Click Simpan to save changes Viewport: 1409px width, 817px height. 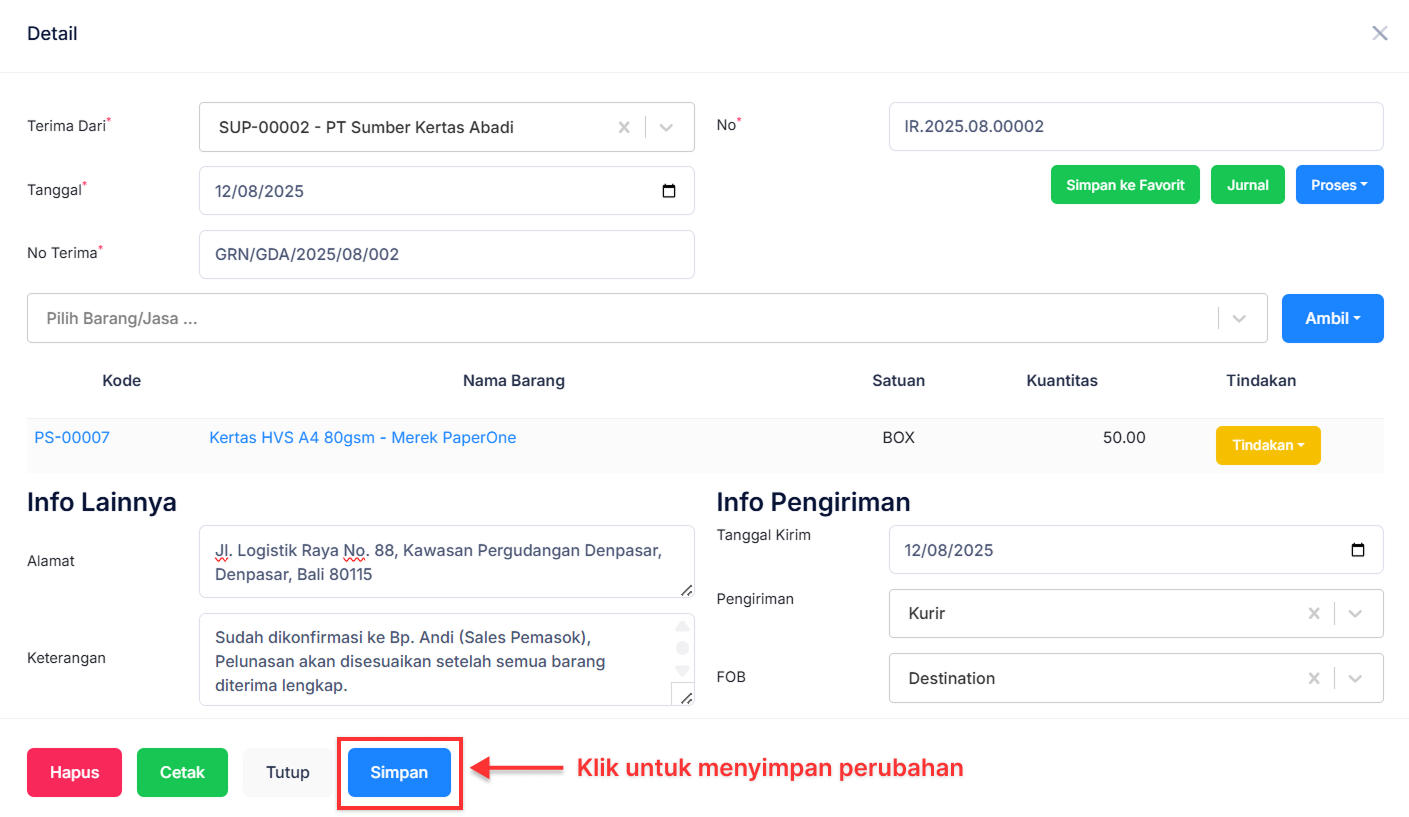pos(399,772)
